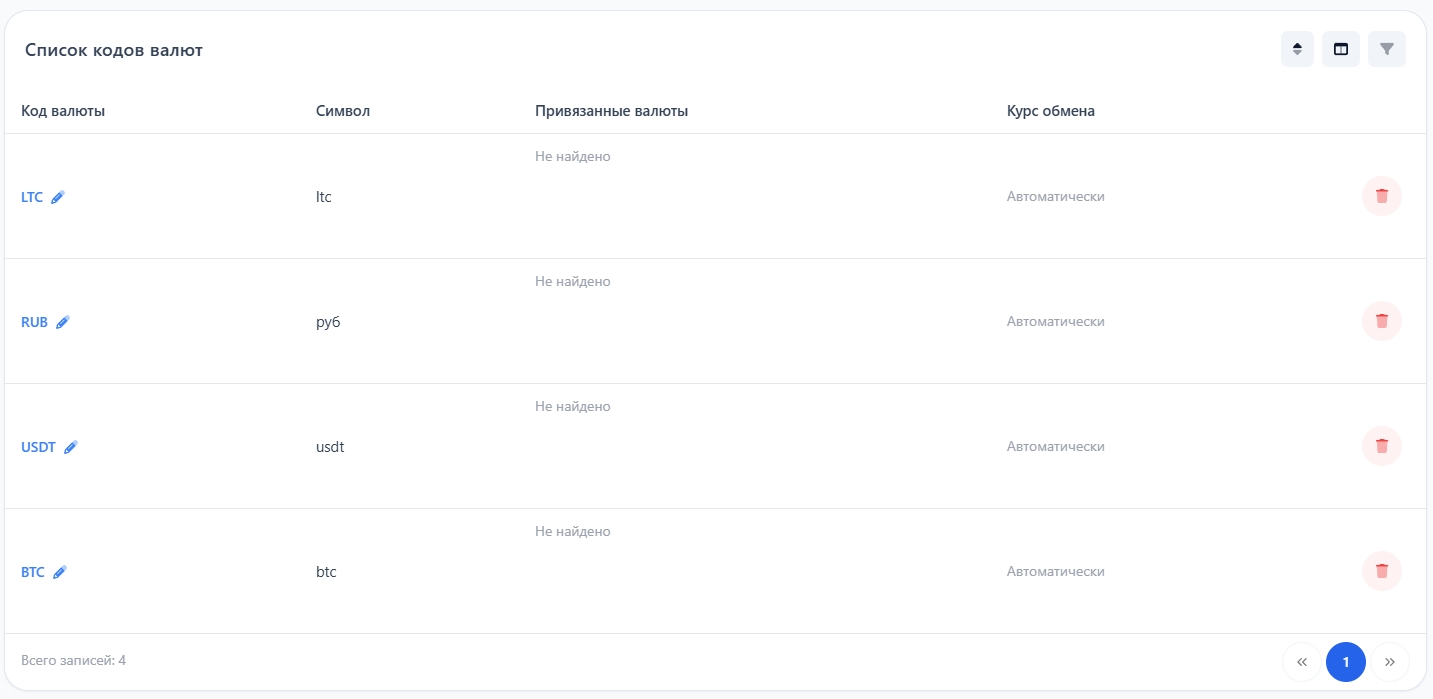Open the column visibility settings button

point(1340,49)
